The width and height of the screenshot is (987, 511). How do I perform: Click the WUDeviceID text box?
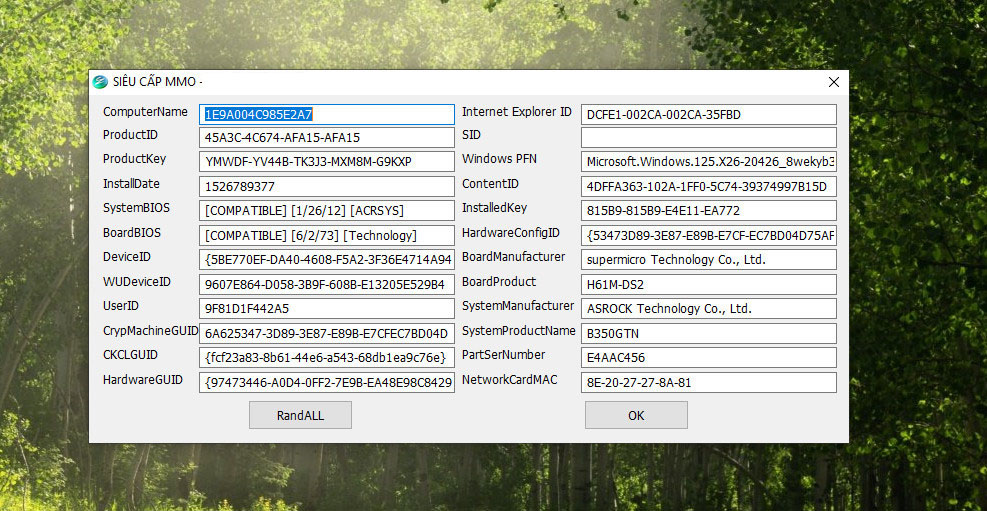(x=327, y=284)
